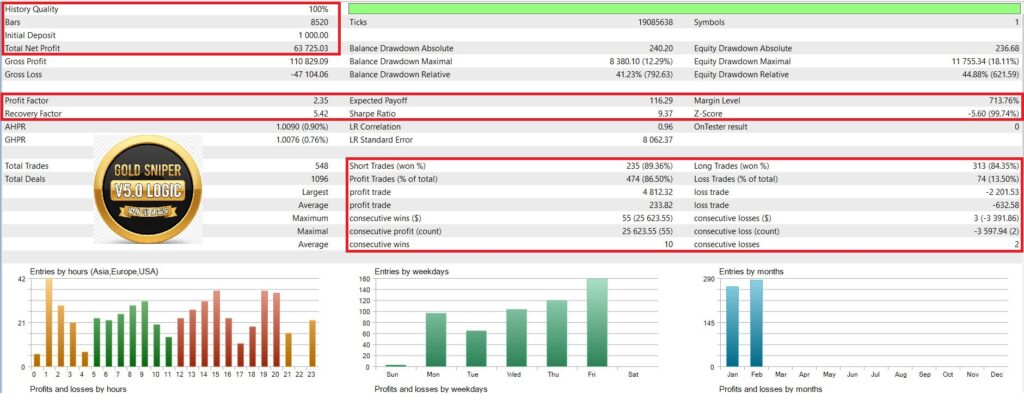
Task: Click the Friday bar in weekdays chart
Action: point(596,322)
